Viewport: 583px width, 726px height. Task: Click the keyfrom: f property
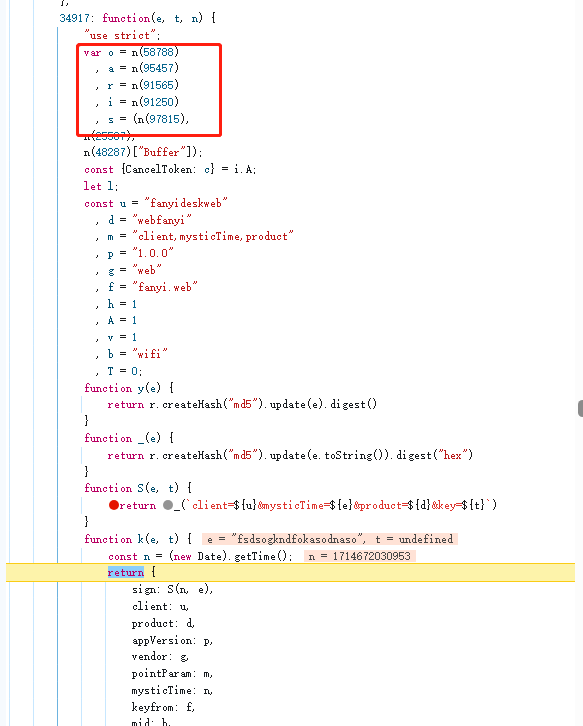[163, 707]
